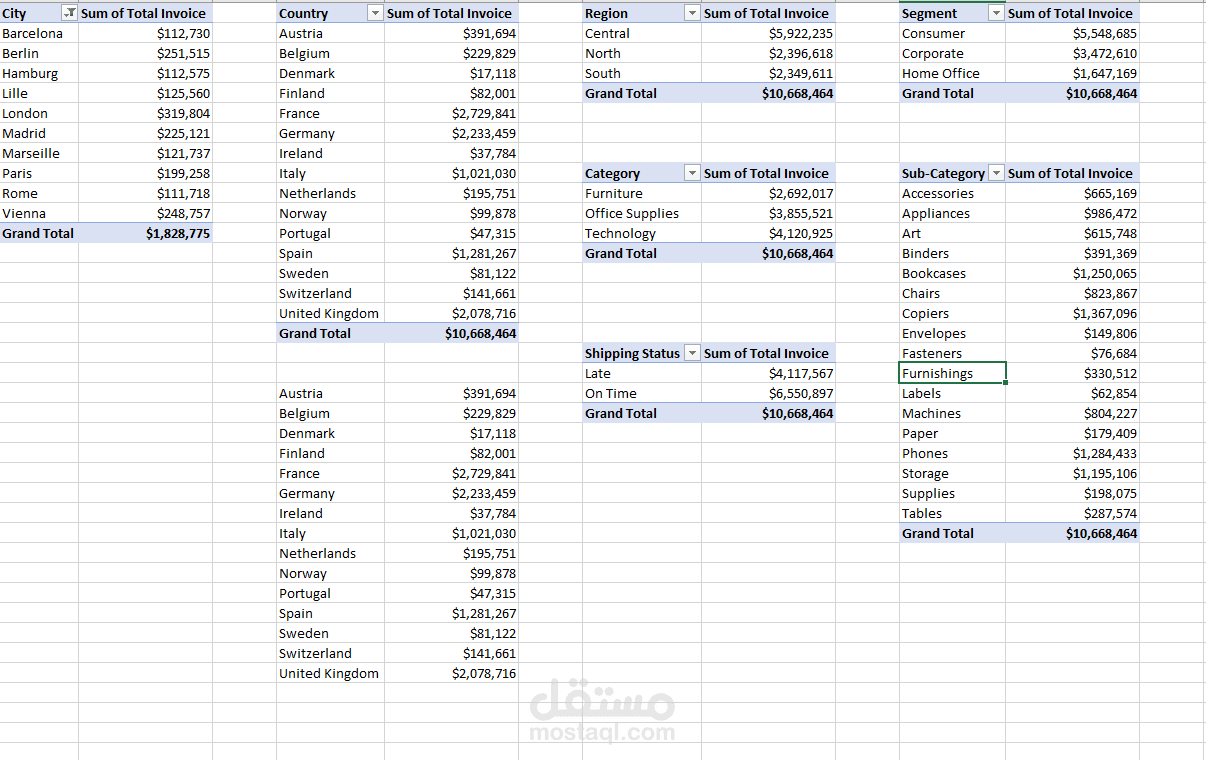Screen dimensions: 1206x760
Task: Open the City pivot filter dropdown
Action: click(69, 13)
